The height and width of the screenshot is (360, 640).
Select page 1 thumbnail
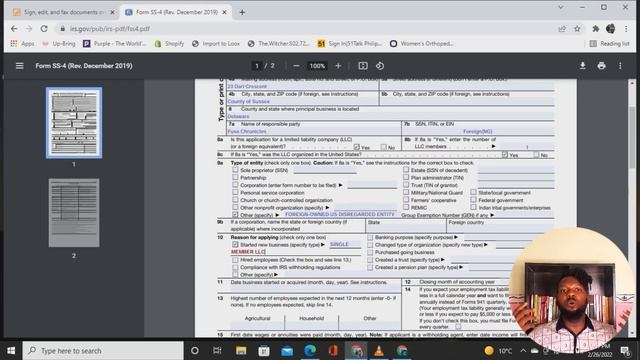[74, 122]
